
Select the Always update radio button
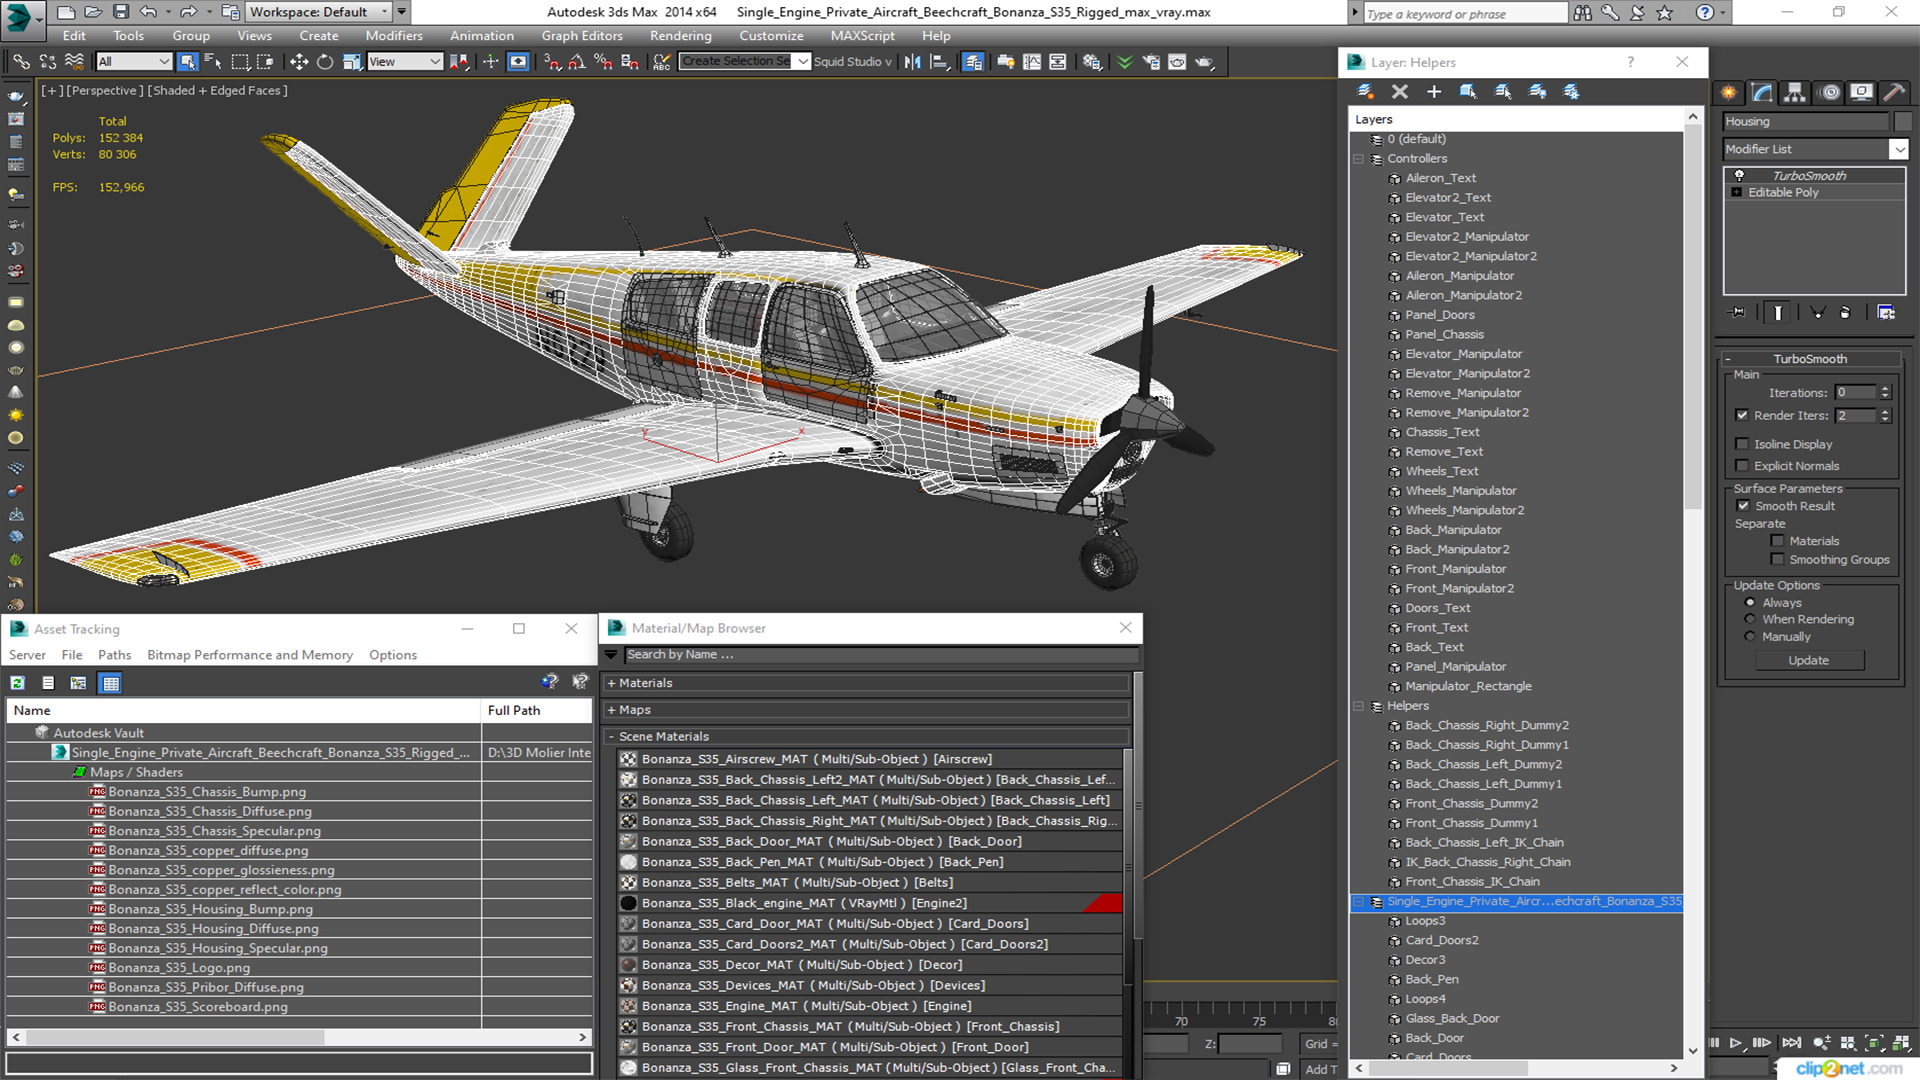(1750, 603)
